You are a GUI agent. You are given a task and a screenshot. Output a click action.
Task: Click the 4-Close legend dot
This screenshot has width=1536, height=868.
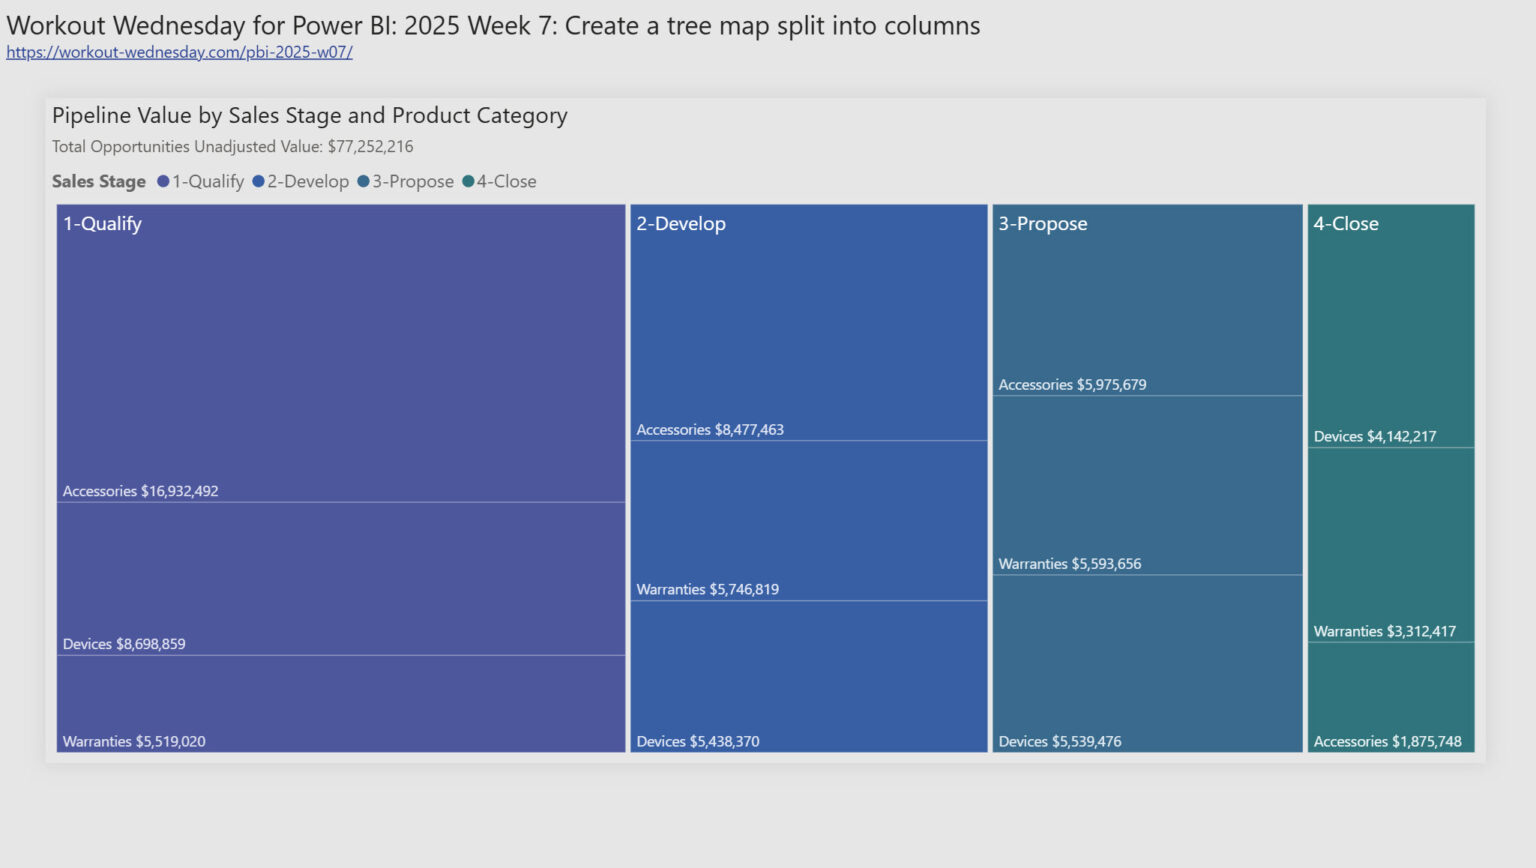[467, 181]
